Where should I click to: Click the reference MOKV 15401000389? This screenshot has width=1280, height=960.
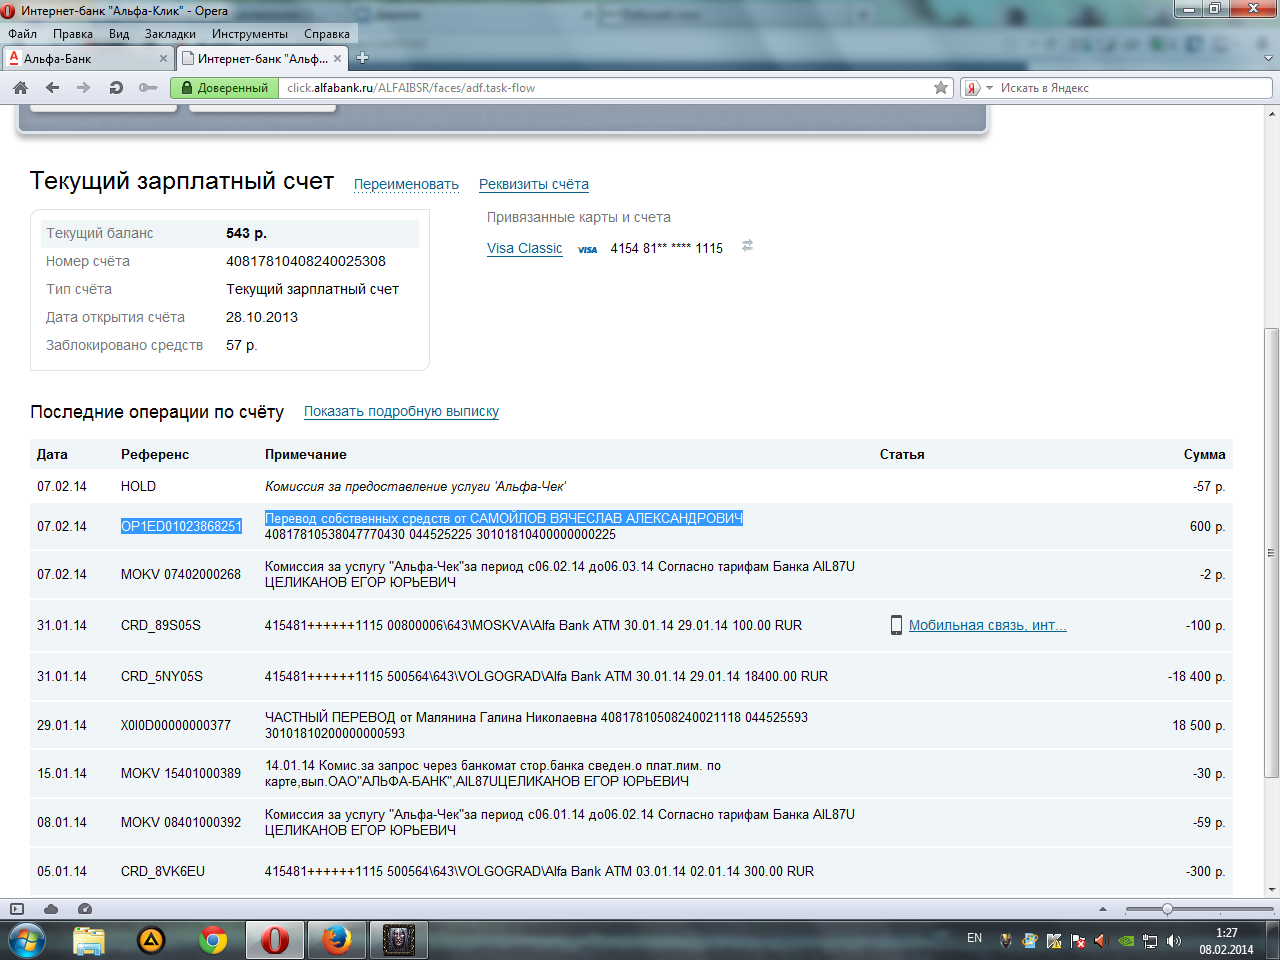(181, 773)
